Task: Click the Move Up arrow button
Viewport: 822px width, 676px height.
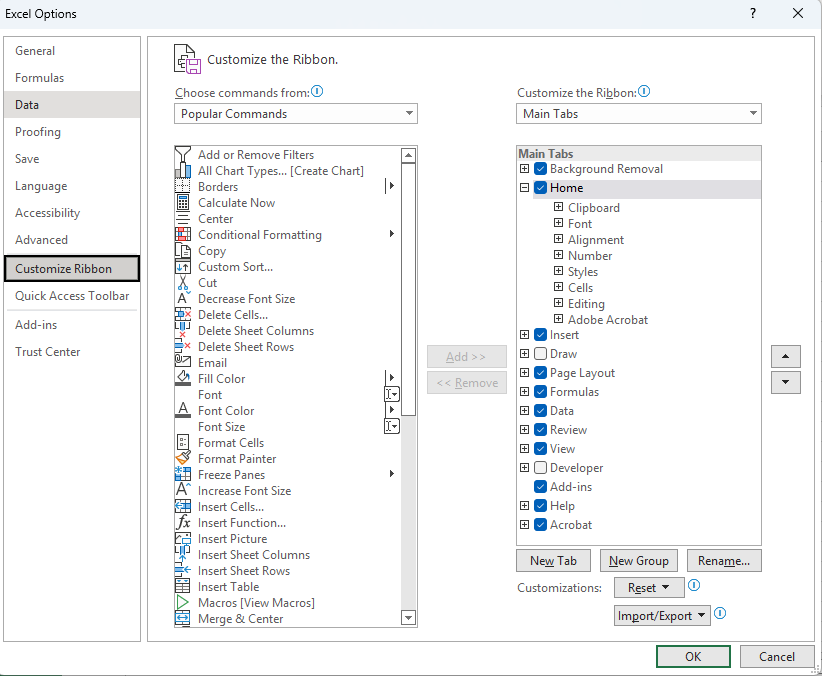Action: pos(785,356)
